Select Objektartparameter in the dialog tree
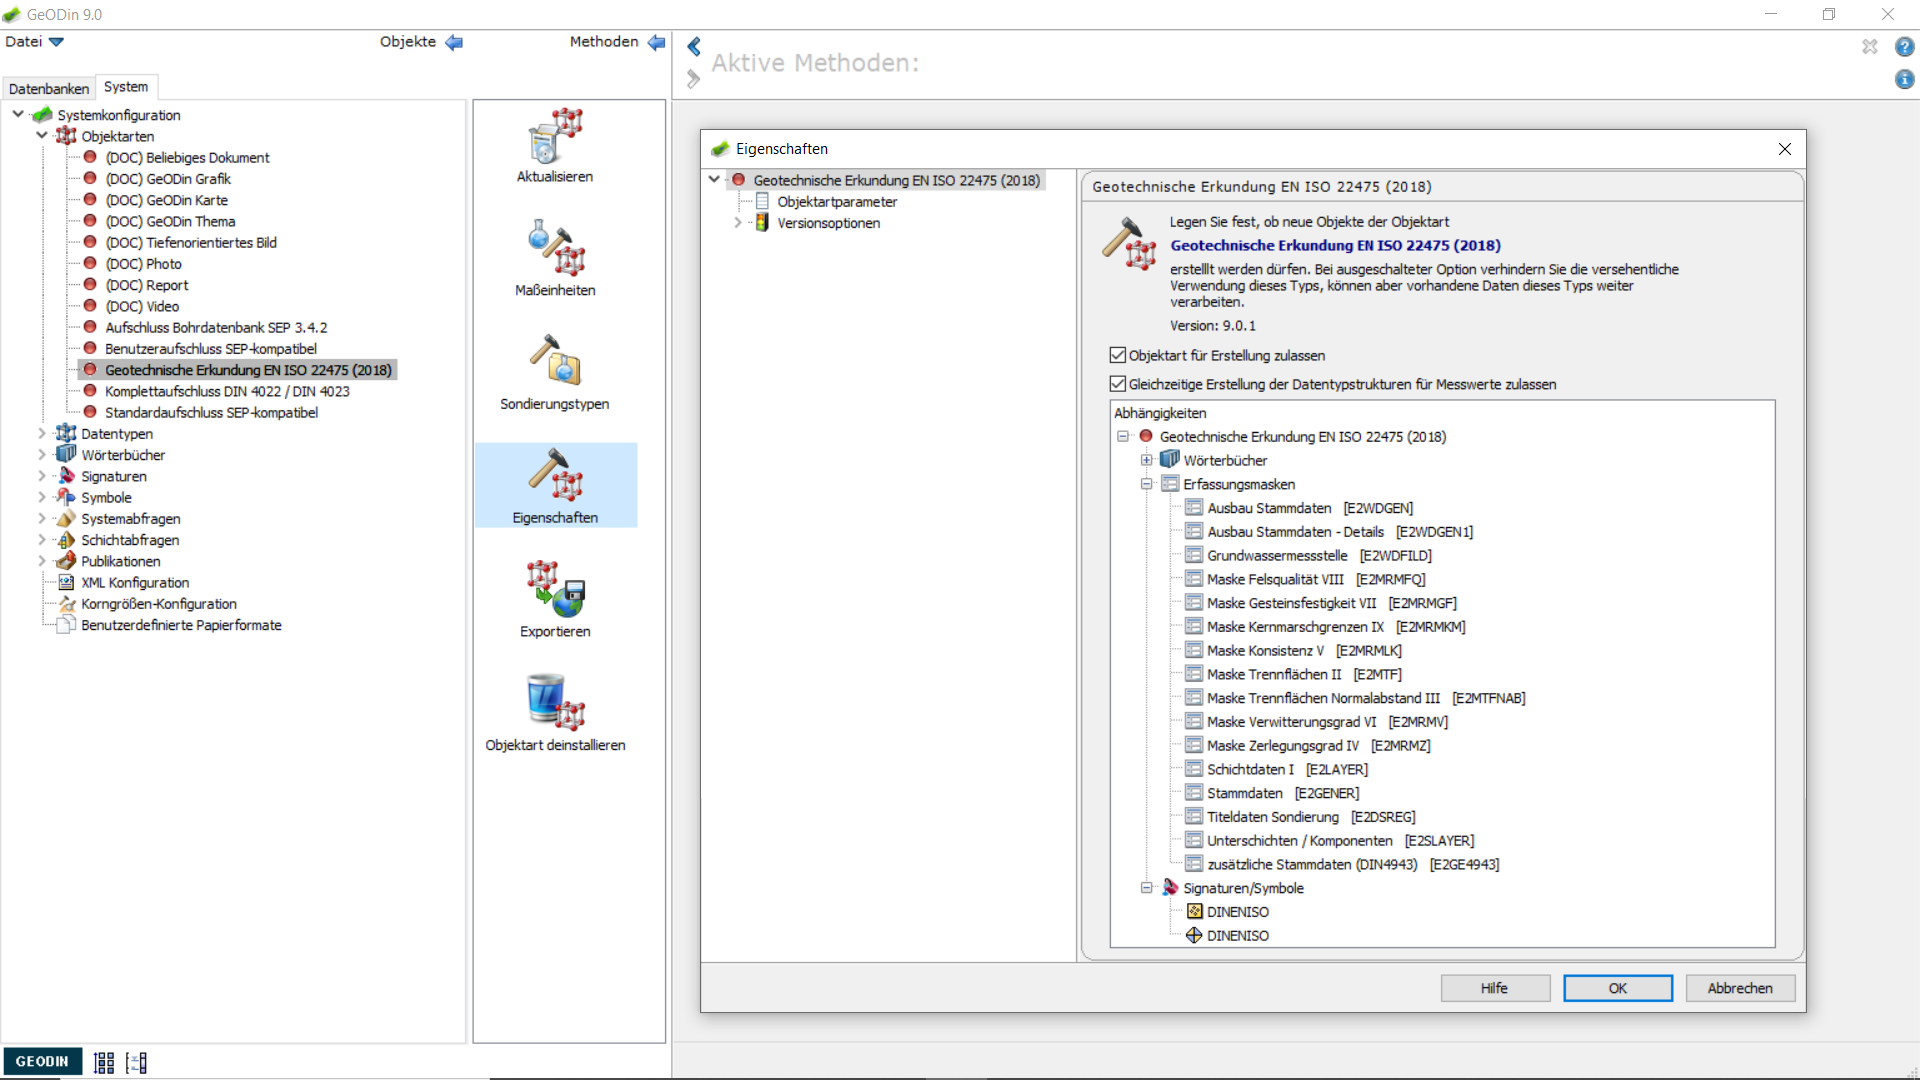Screen dimensions: 1920x1080 click(837, 201)
